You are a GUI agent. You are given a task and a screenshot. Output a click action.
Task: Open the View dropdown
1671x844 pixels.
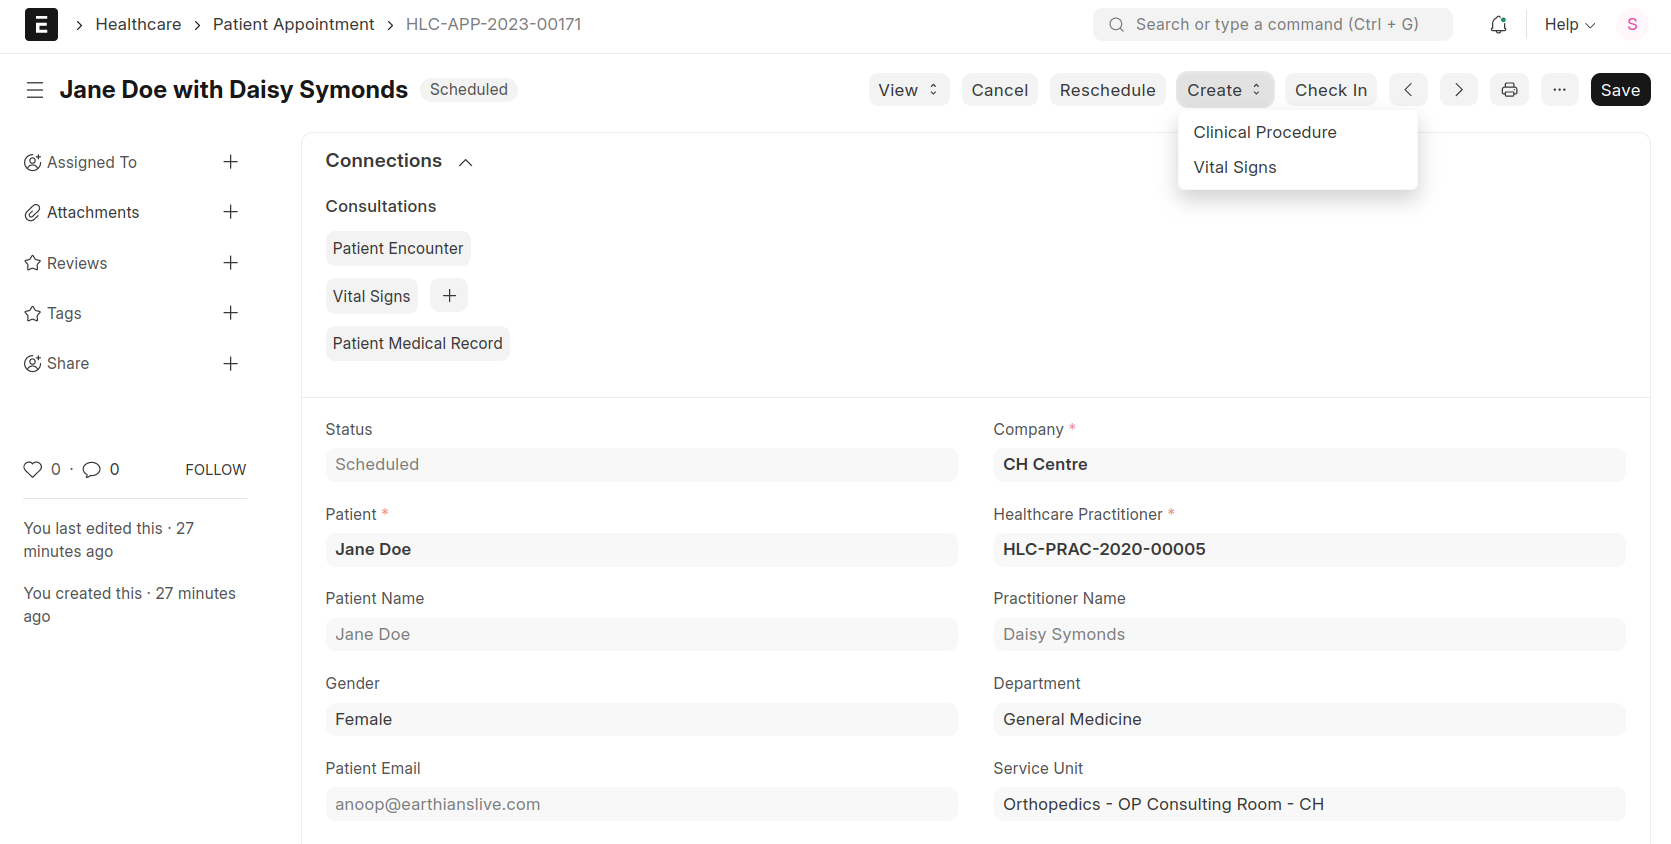click(x=908, y=90)
